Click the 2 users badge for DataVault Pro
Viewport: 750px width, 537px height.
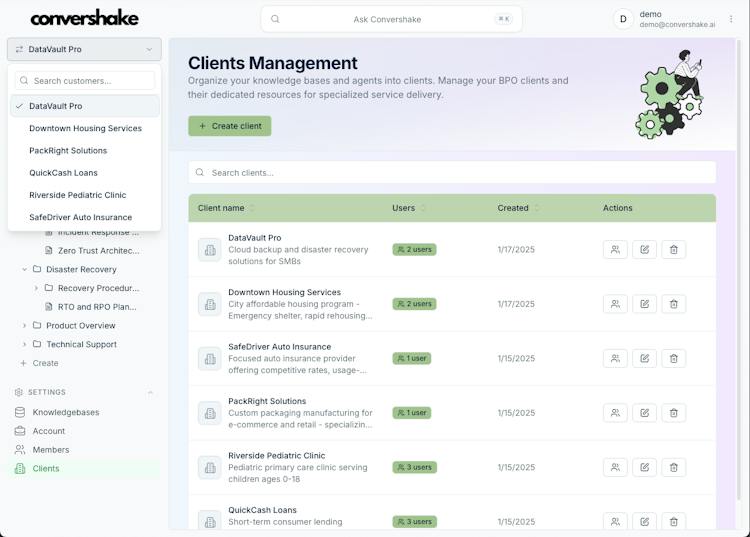pos(414,250)
